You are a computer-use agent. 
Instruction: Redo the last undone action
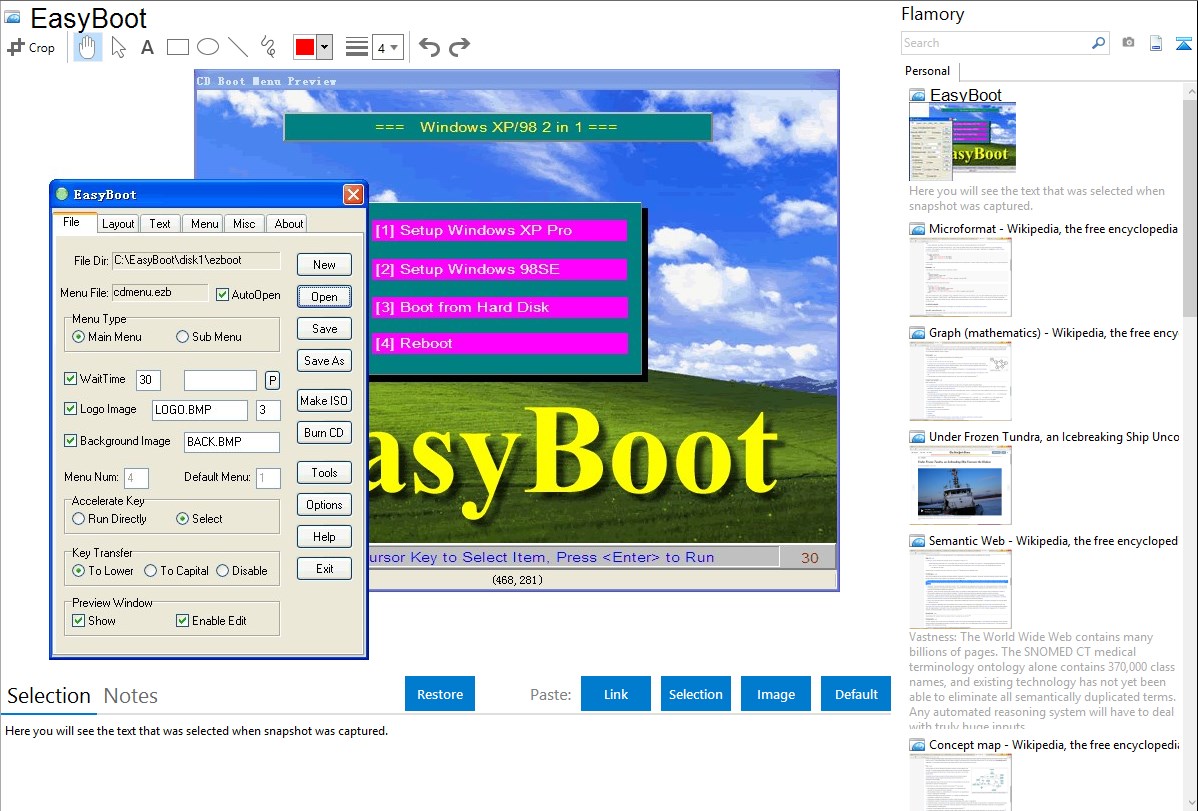coord(459,47)
